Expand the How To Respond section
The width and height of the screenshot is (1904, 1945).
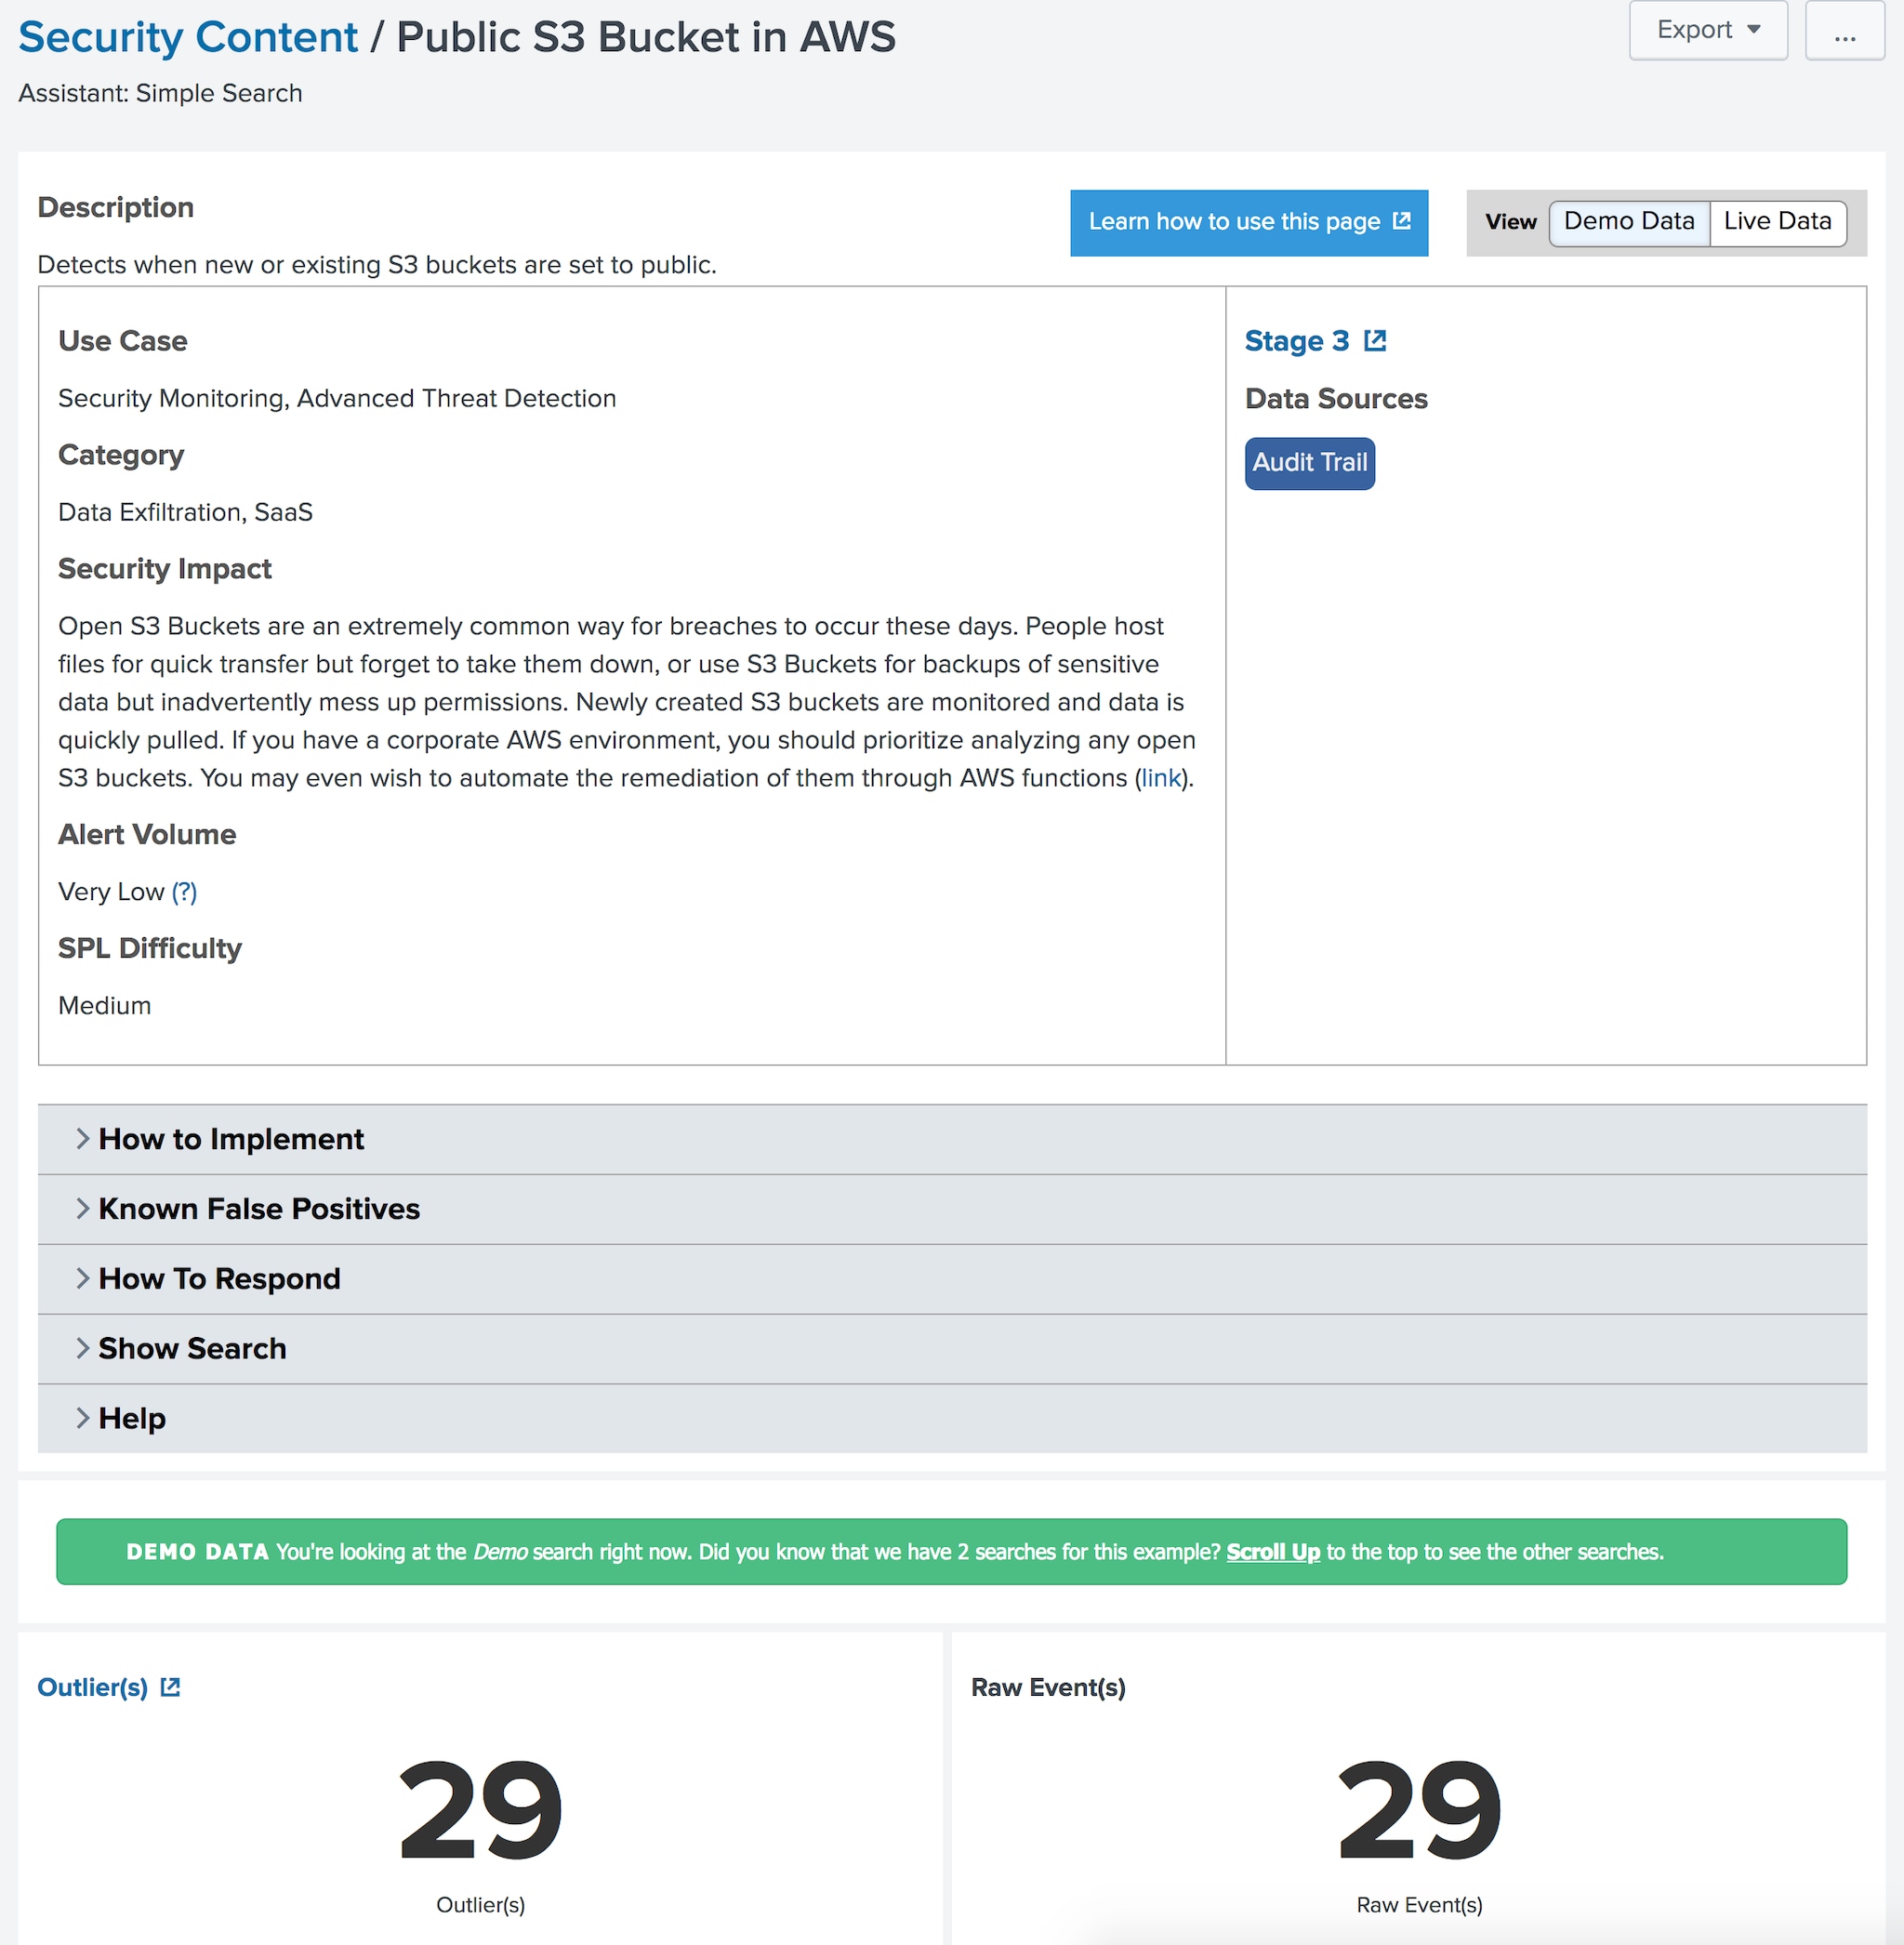pos(219,1279)
